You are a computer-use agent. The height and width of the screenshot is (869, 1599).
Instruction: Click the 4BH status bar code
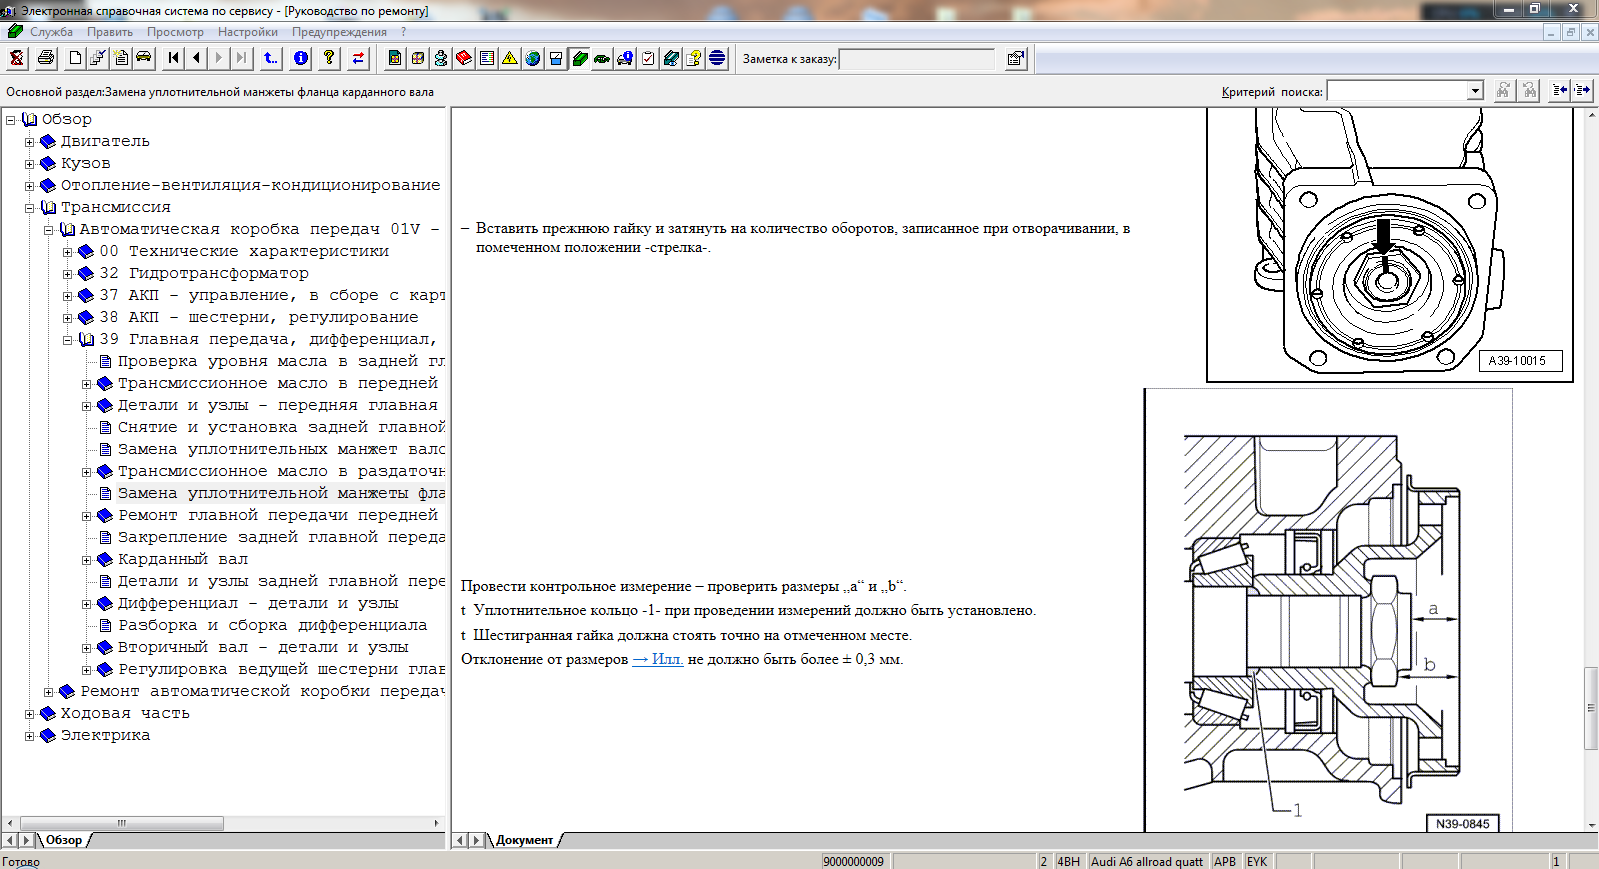[x=1069, y=861]
